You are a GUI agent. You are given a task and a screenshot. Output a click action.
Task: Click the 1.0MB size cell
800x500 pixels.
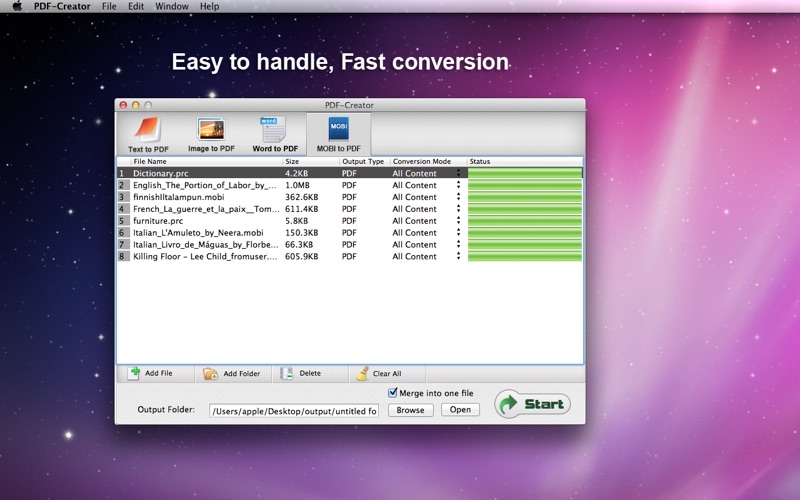297,185
